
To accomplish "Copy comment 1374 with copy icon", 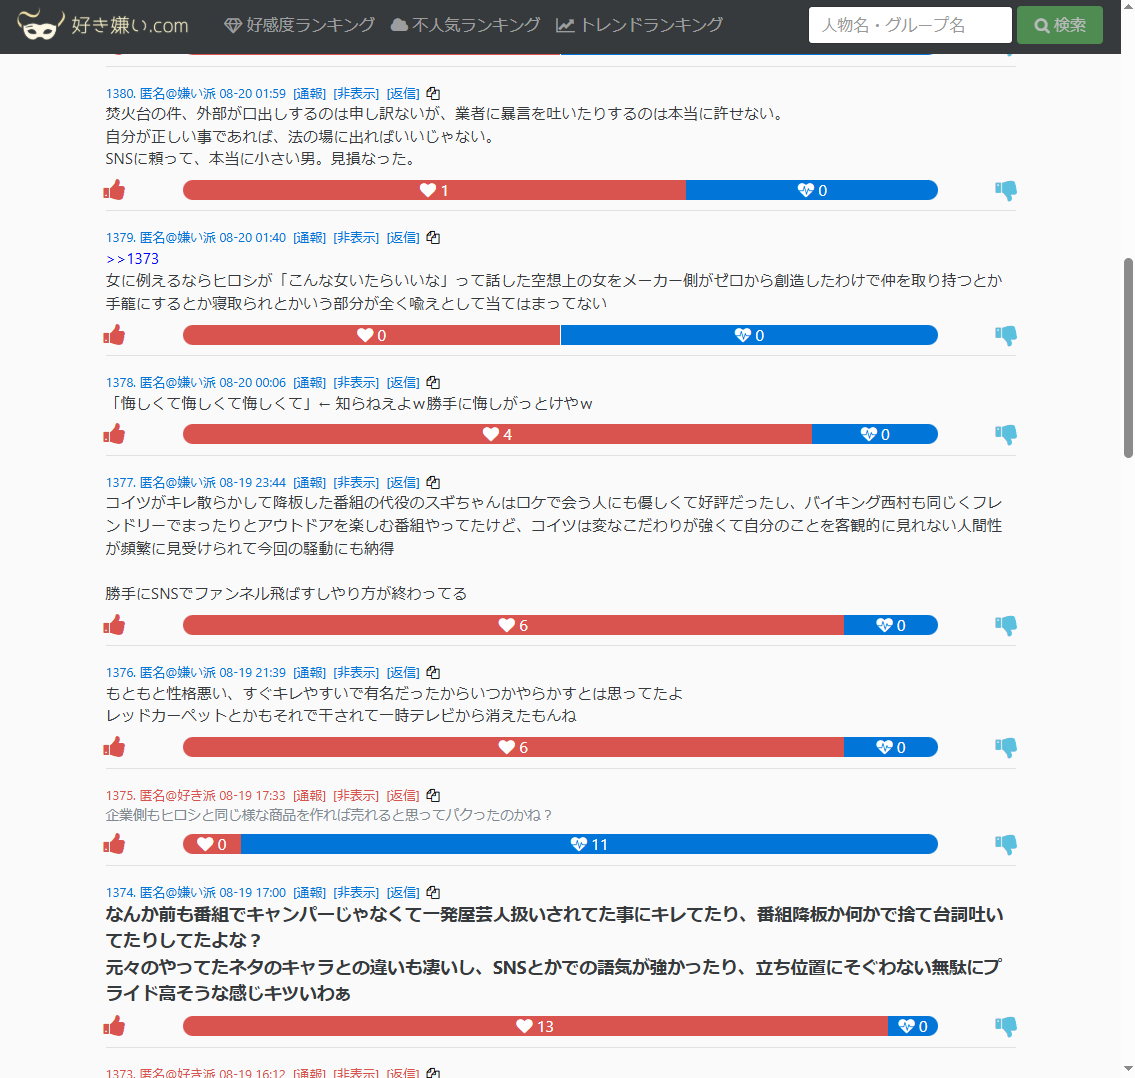I will pos(433,893).
